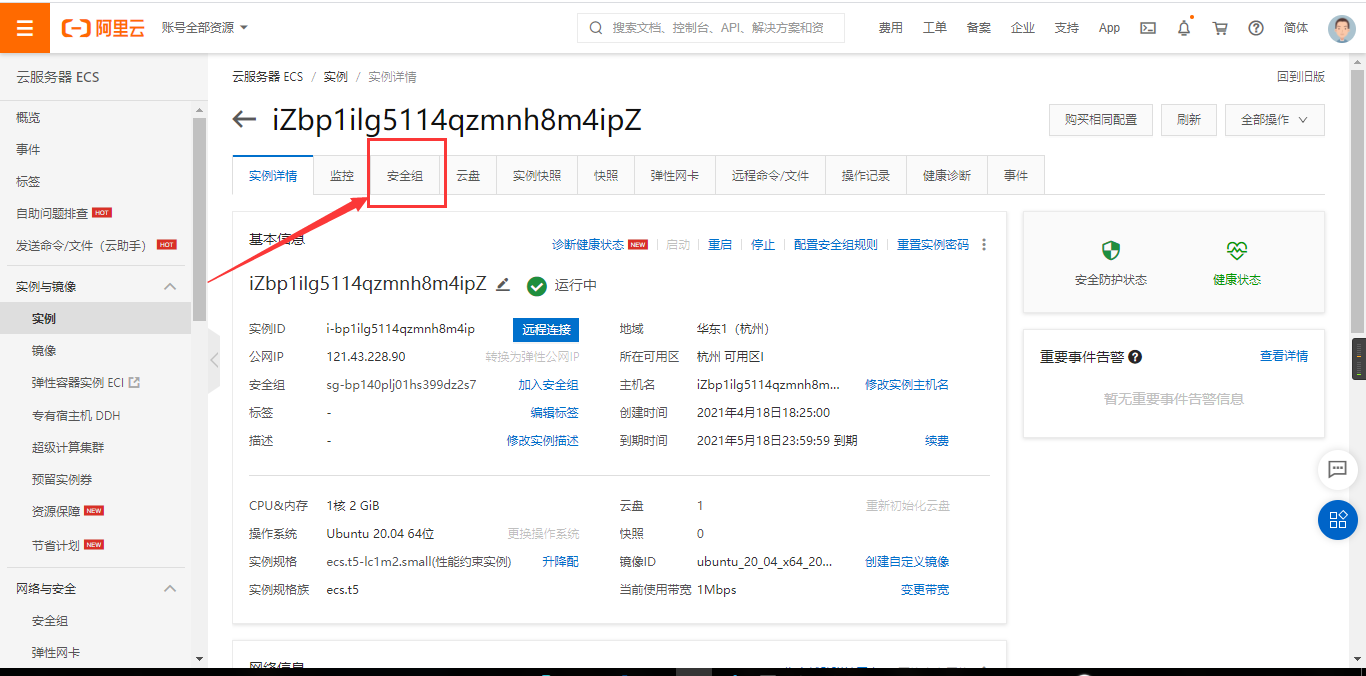The width and height of the screenshot is (1366, 676).
Task: Open the 健康诊断 tab
Action: coord(947,175)
